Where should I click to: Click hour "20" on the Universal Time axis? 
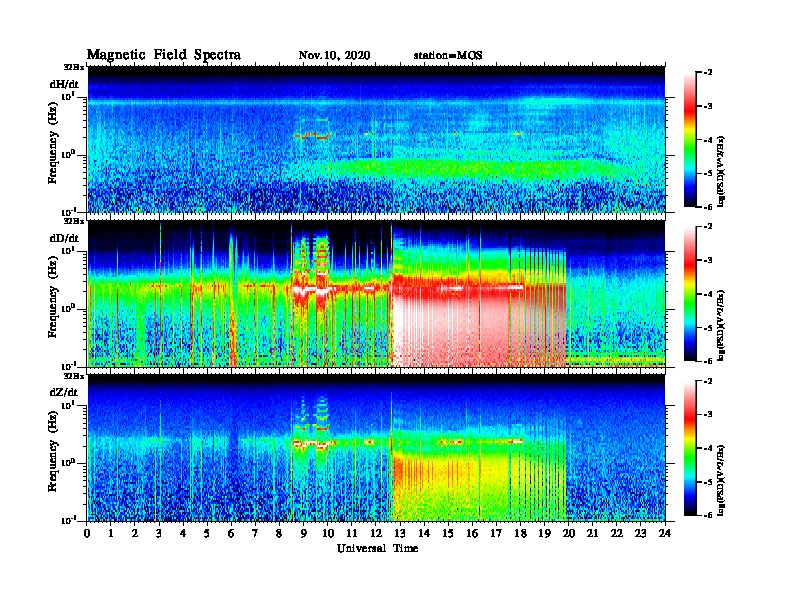click(568, 533)
